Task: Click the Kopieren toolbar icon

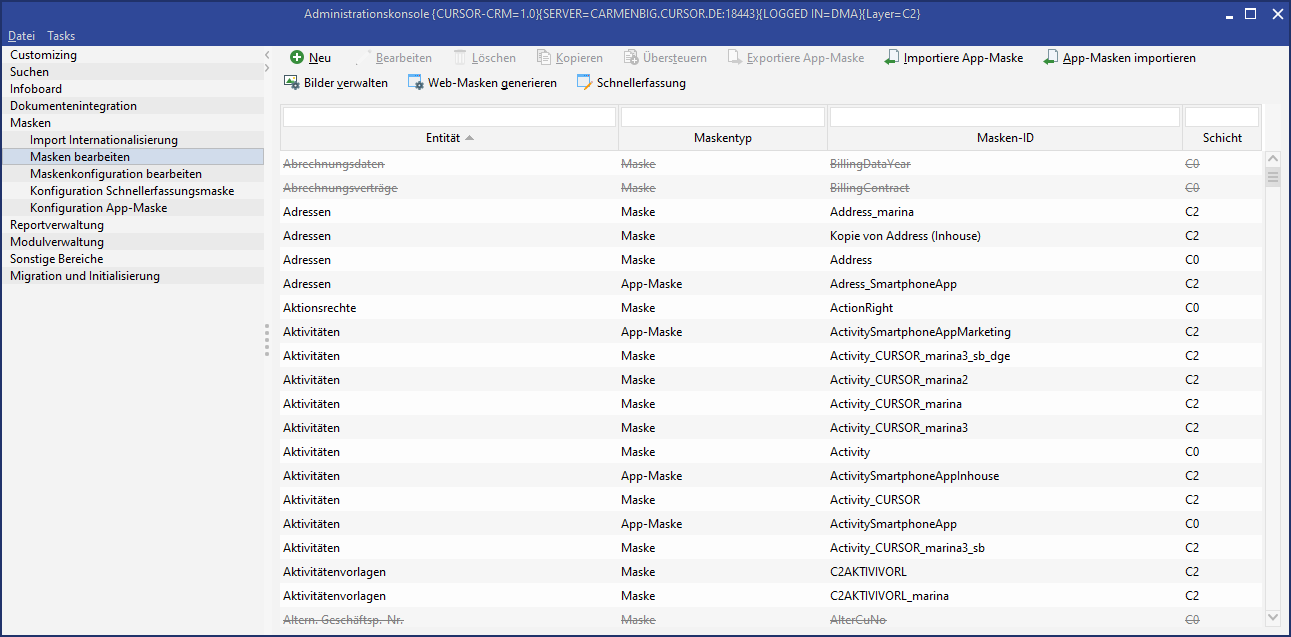Action: point(544,58)
